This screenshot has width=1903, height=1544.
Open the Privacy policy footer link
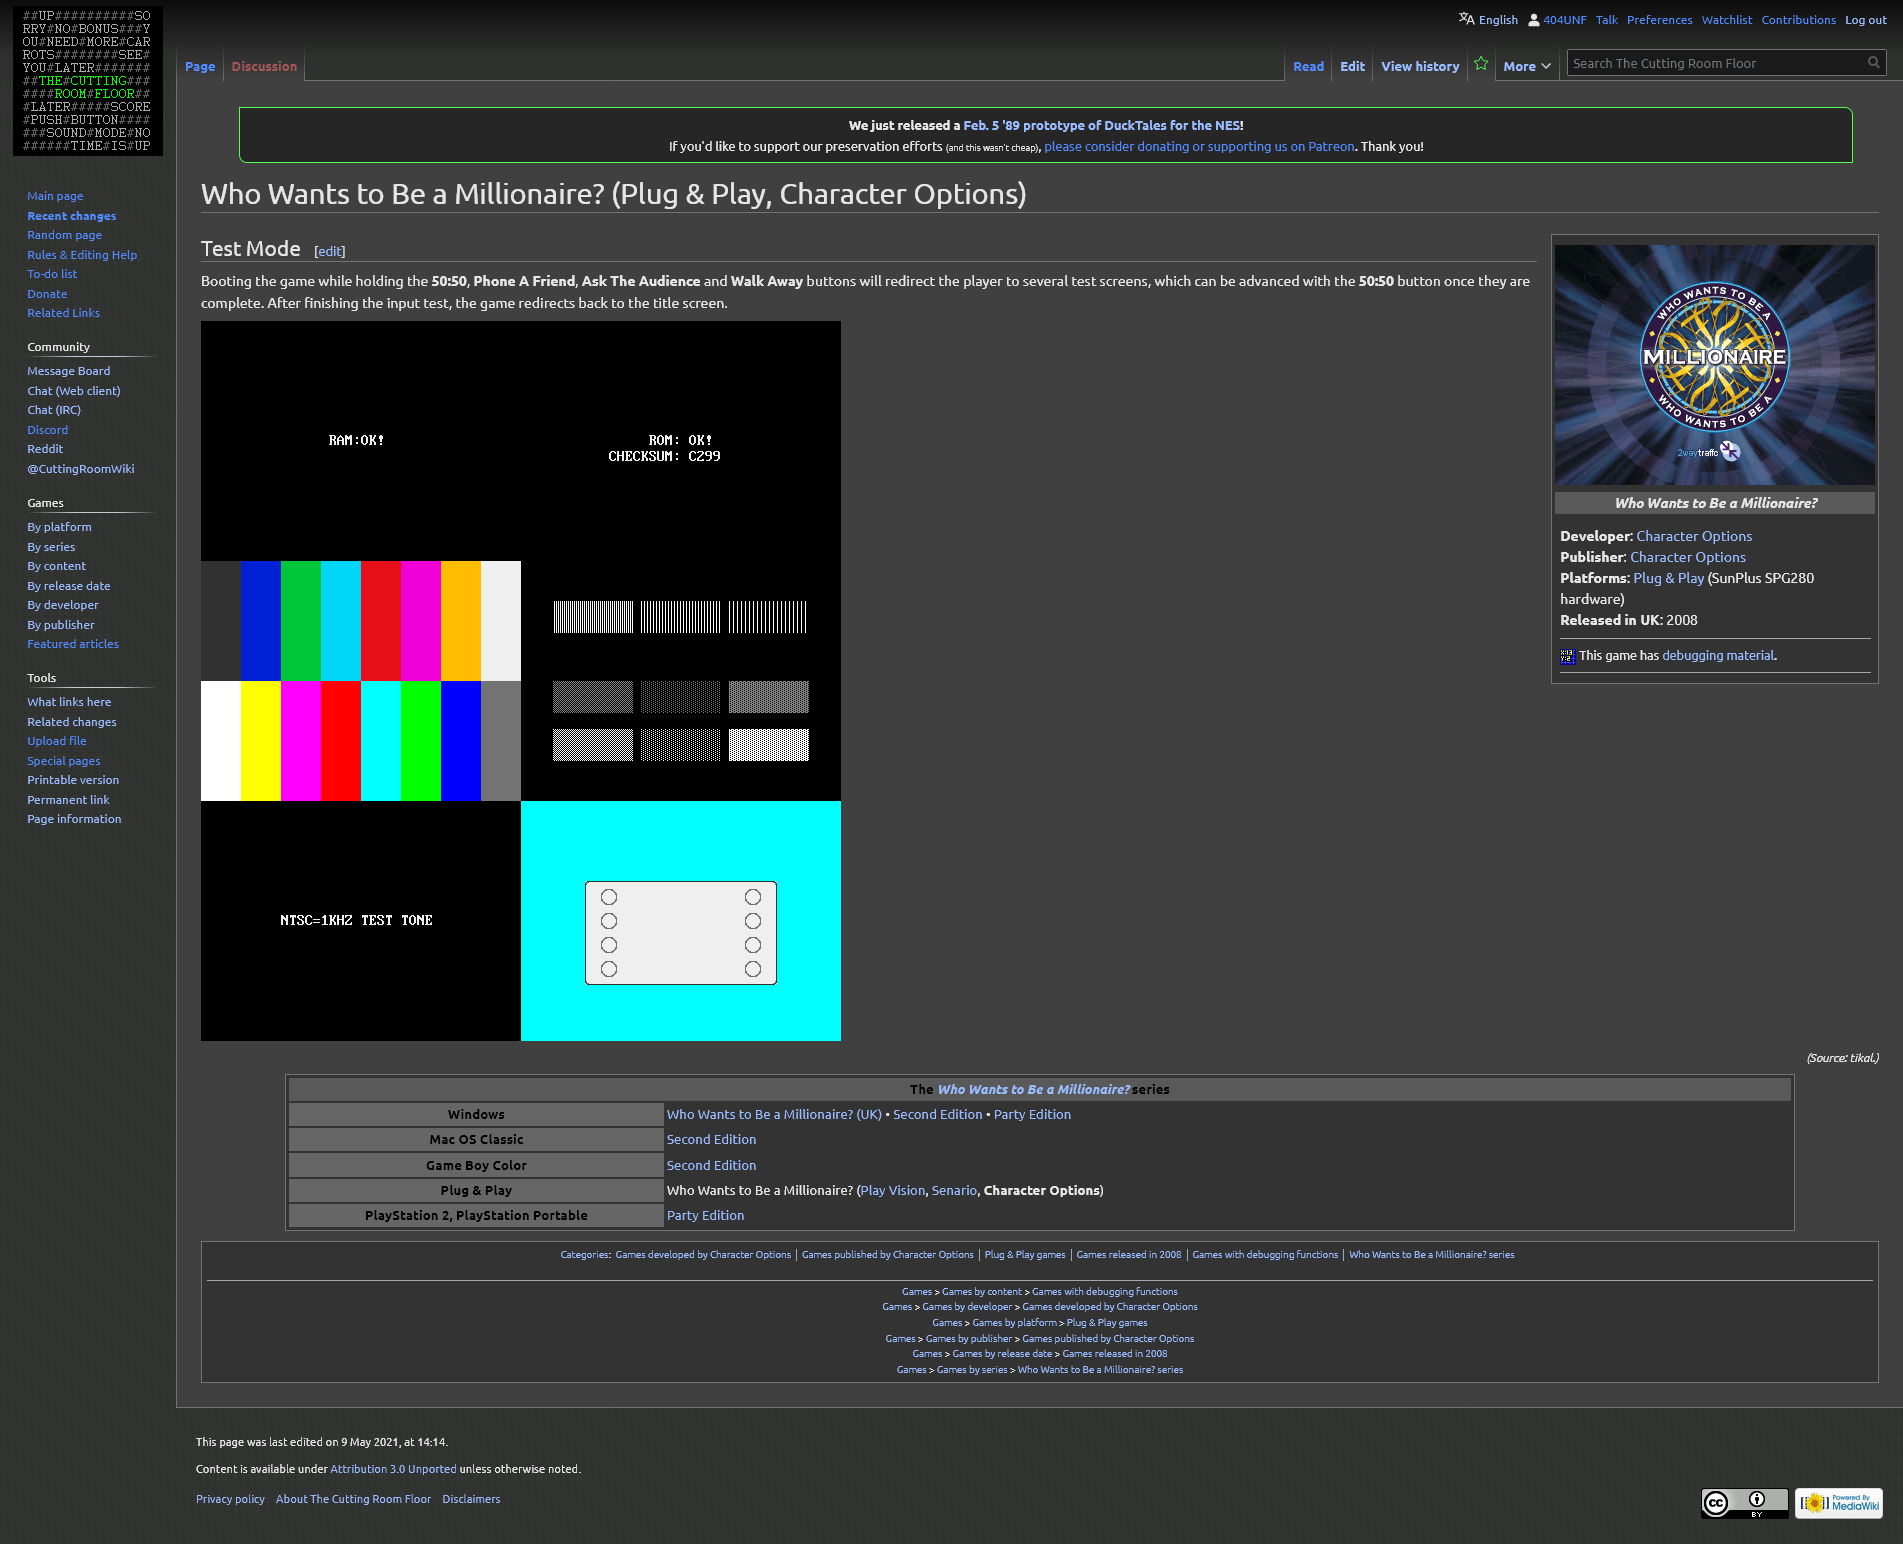(230, 1499)
